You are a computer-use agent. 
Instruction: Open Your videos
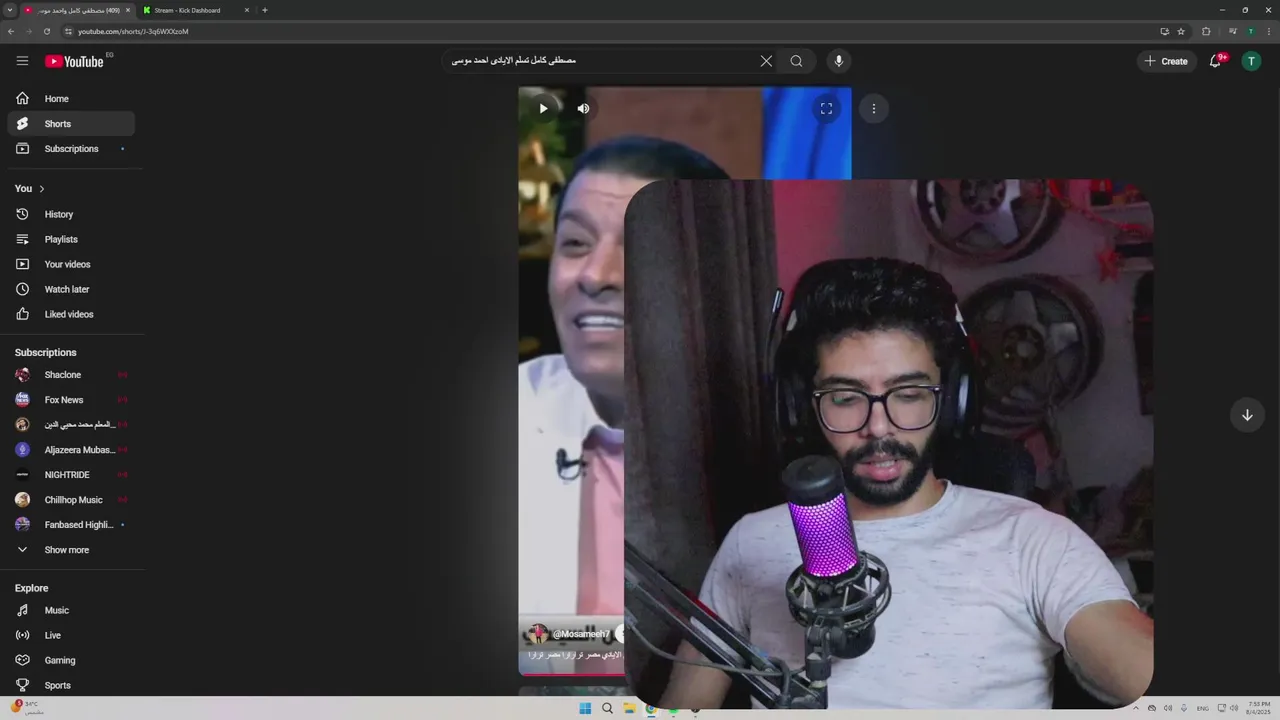(x=70, y=264)
